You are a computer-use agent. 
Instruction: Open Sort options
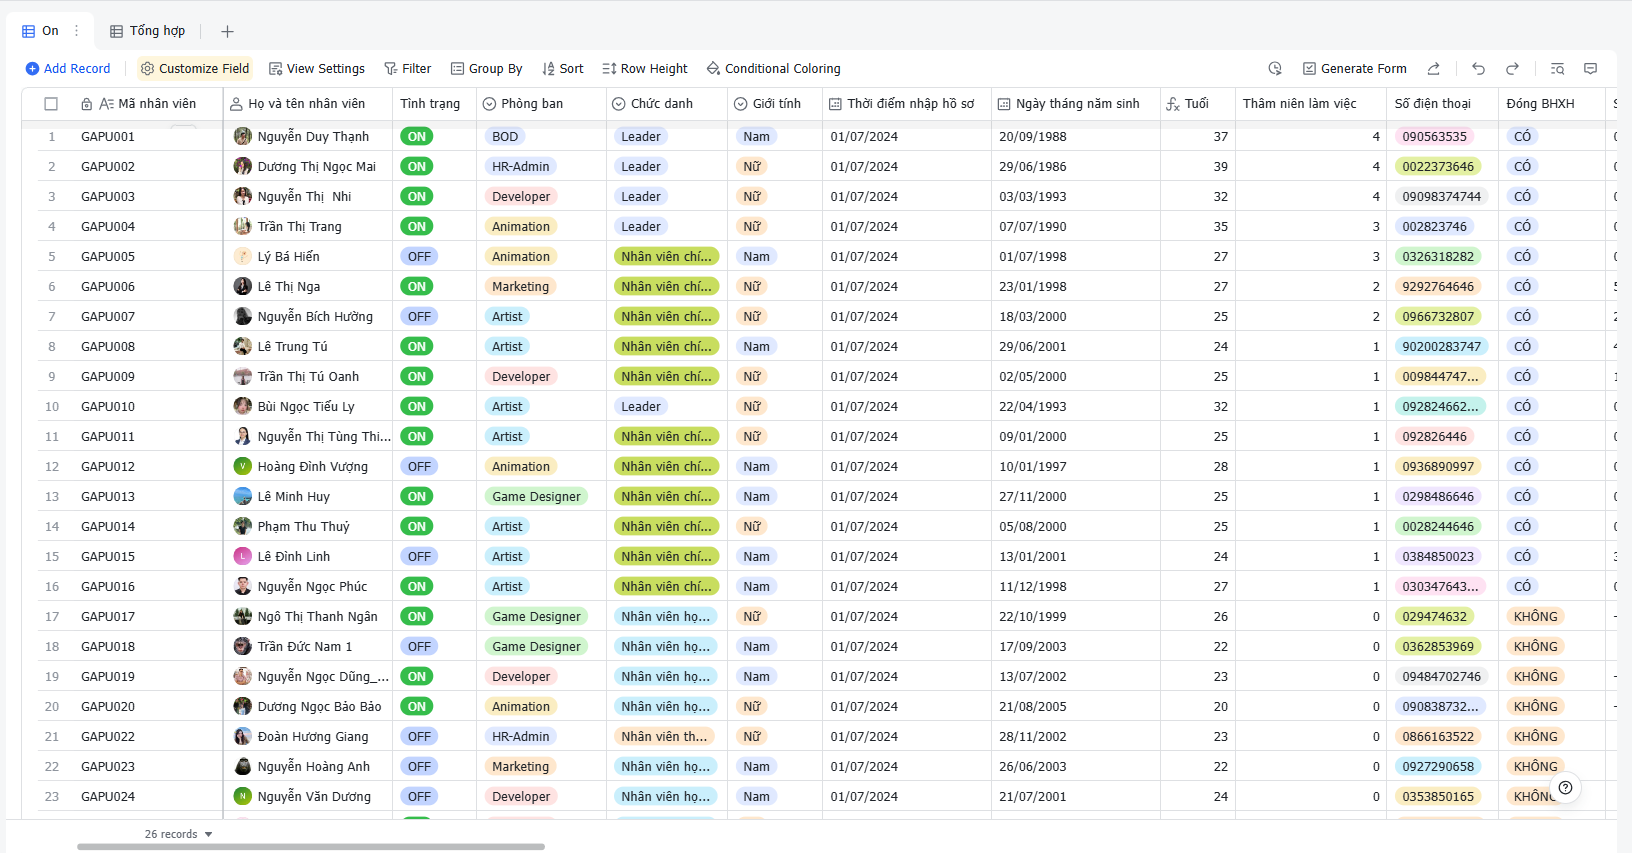tap(563, 69)
